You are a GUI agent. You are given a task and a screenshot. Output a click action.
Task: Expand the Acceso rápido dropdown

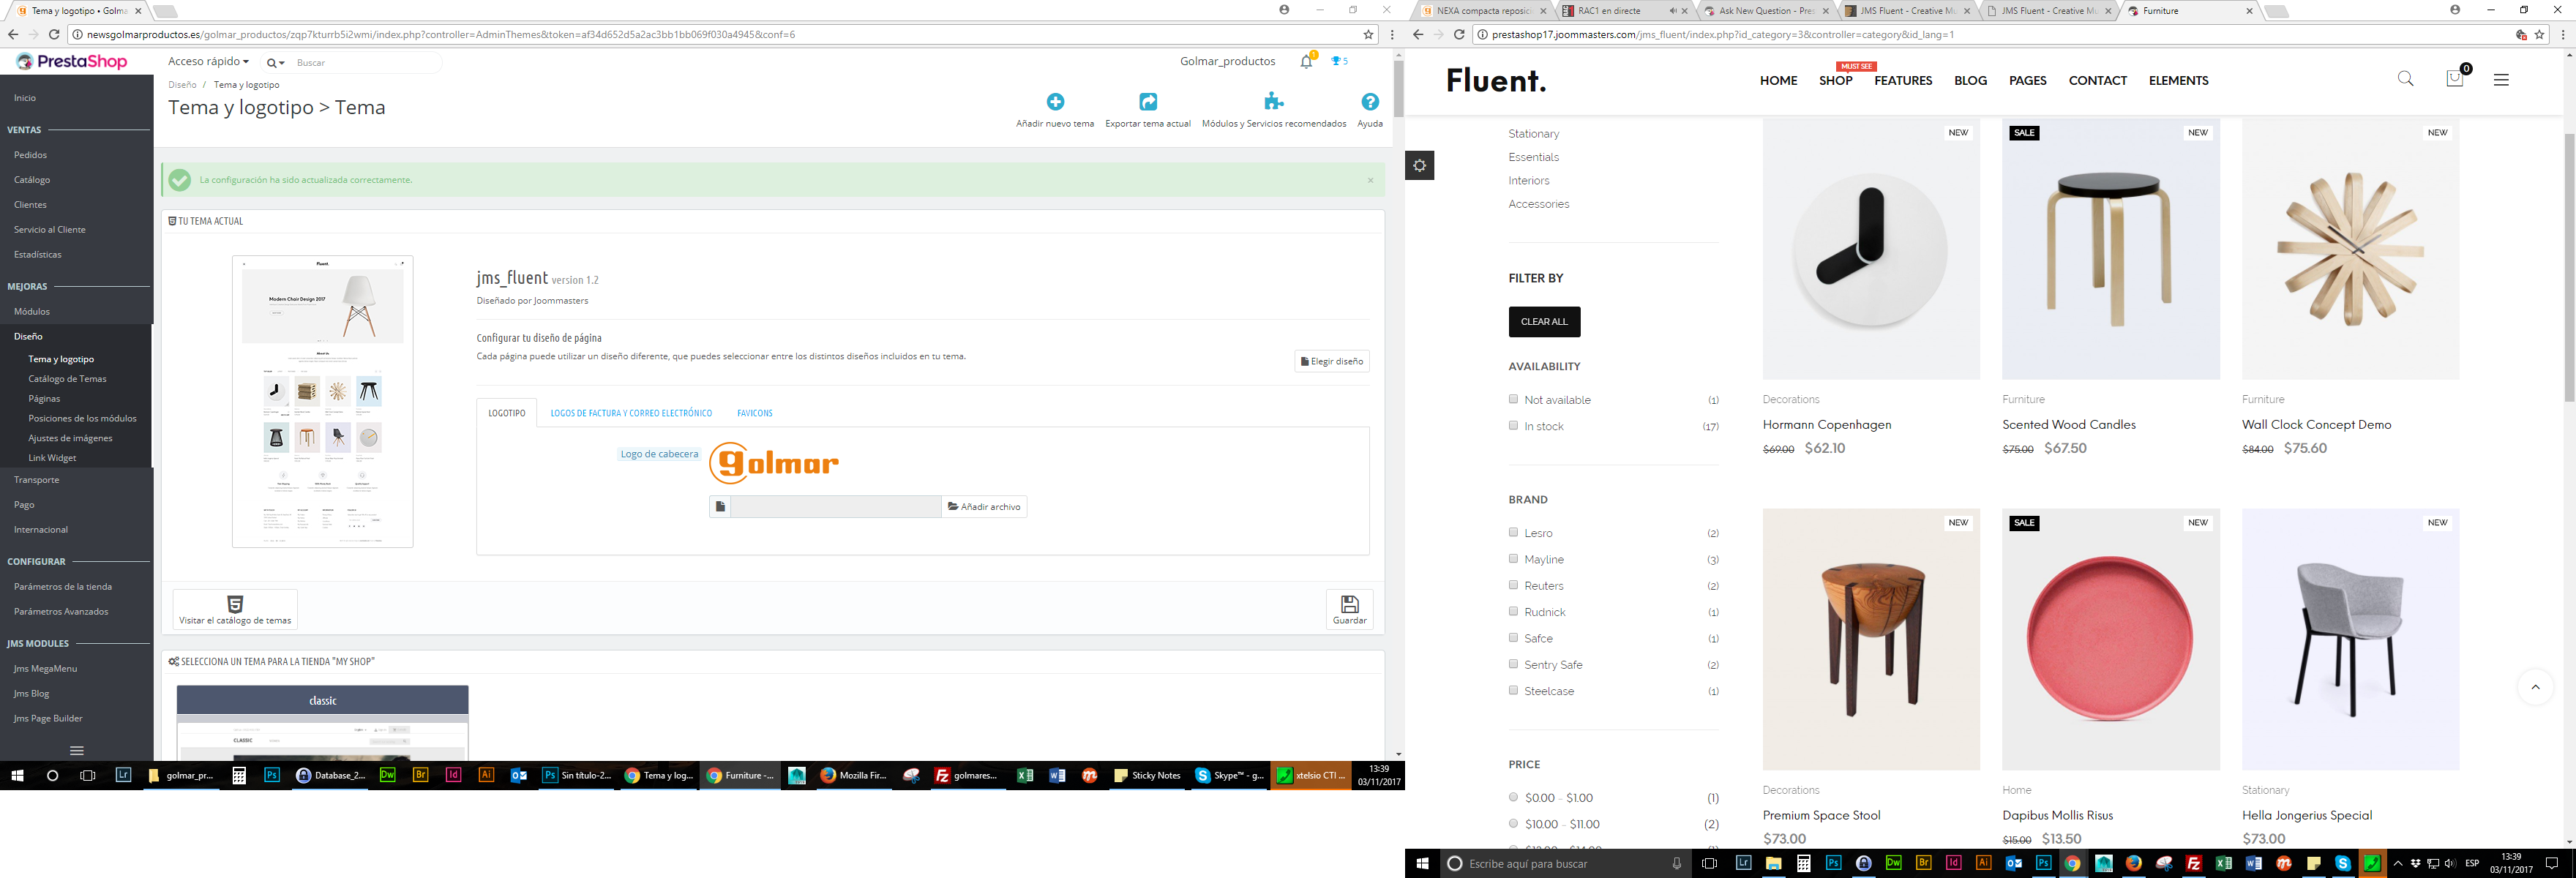(x=208, y=62)
